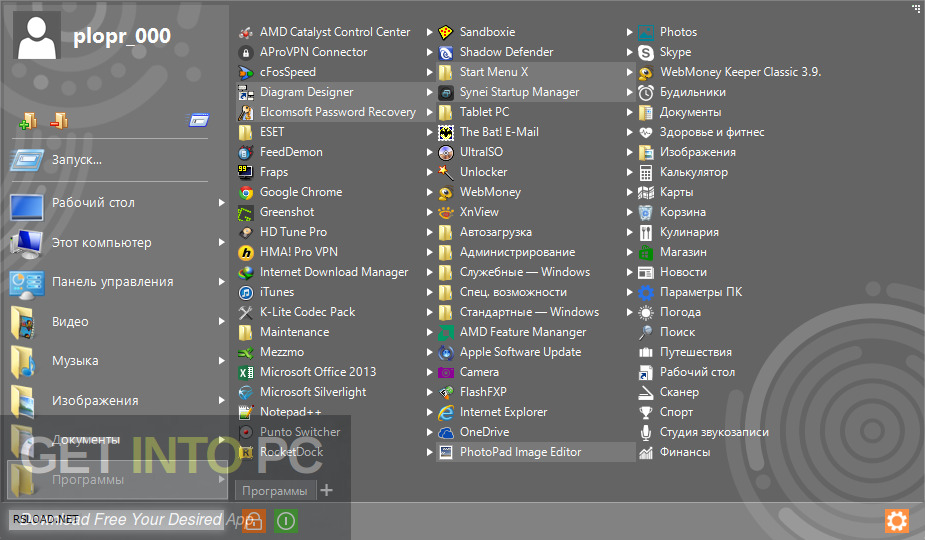
Task: Click the add folder plus icon
Action: coord(28,120)
